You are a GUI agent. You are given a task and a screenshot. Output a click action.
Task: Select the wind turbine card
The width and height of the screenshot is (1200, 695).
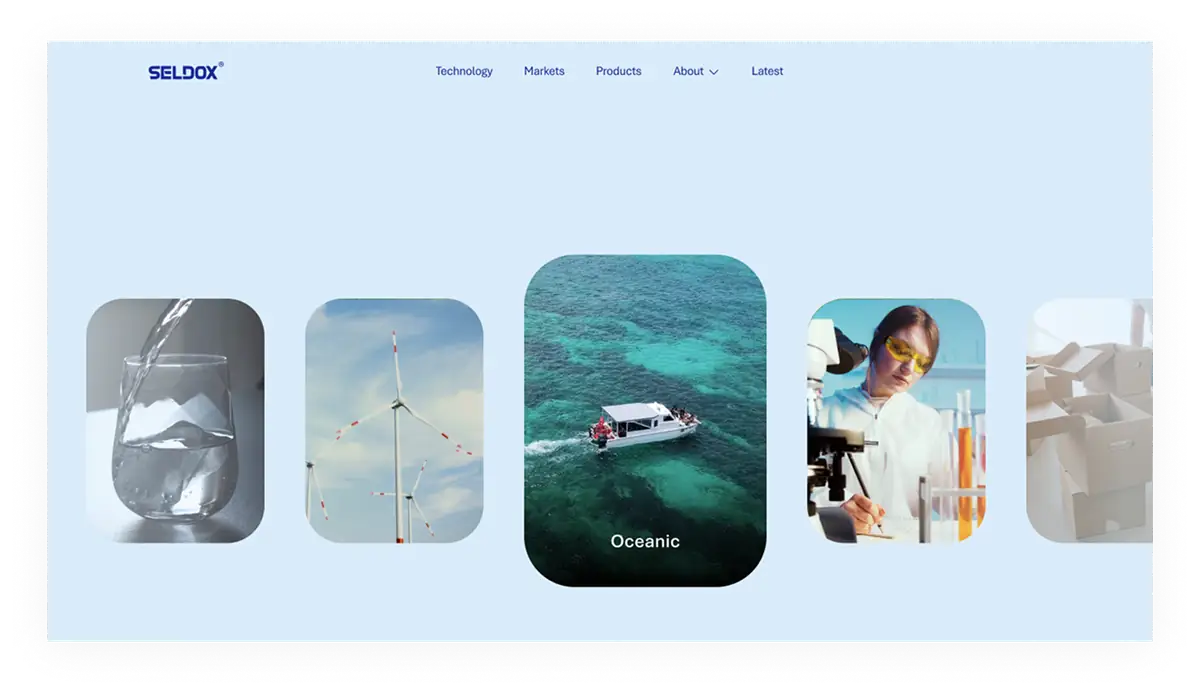394,421
